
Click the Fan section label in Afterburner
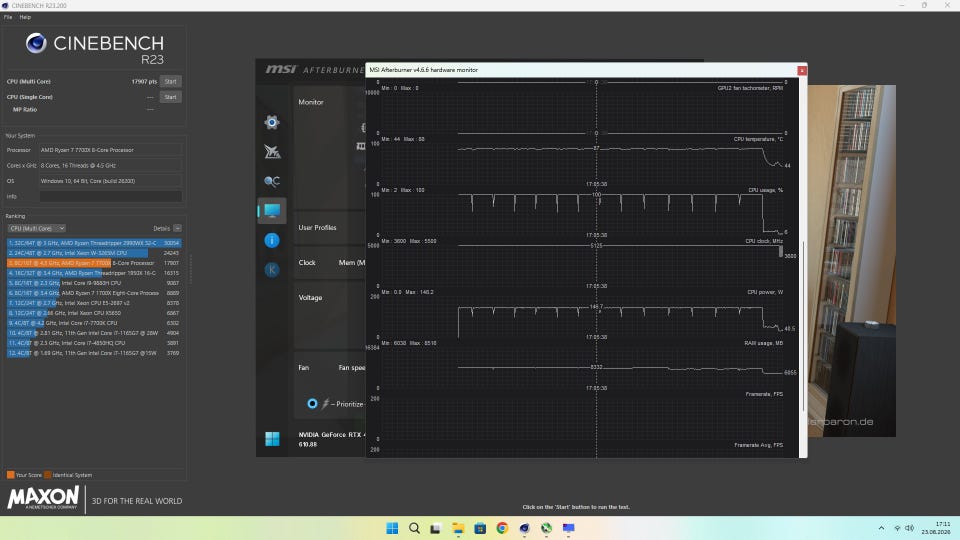click(303, 368)
